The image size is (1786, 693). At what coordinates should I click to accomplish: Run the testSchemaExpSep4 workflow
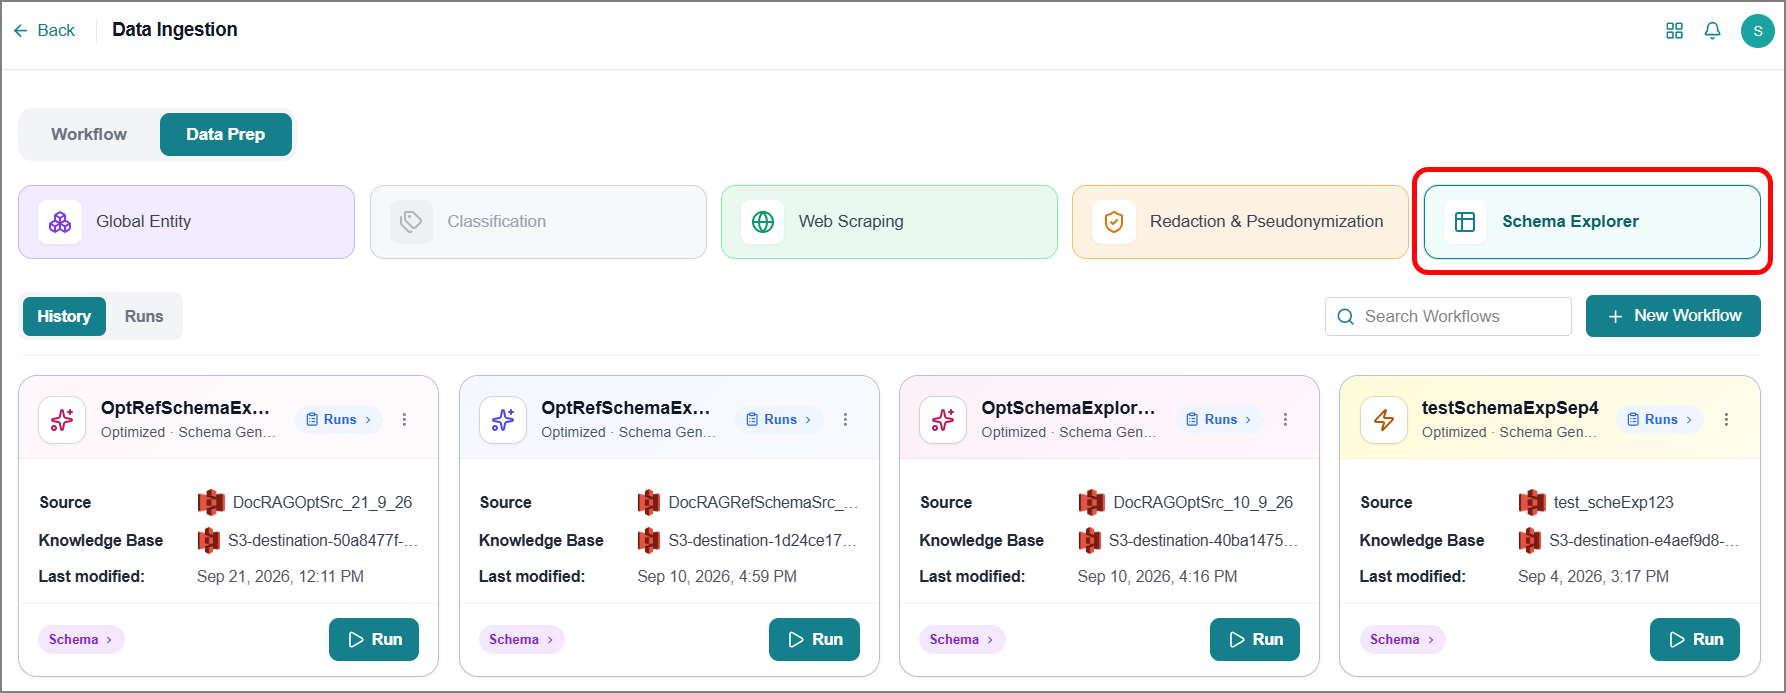click(x=1695, y=640)
